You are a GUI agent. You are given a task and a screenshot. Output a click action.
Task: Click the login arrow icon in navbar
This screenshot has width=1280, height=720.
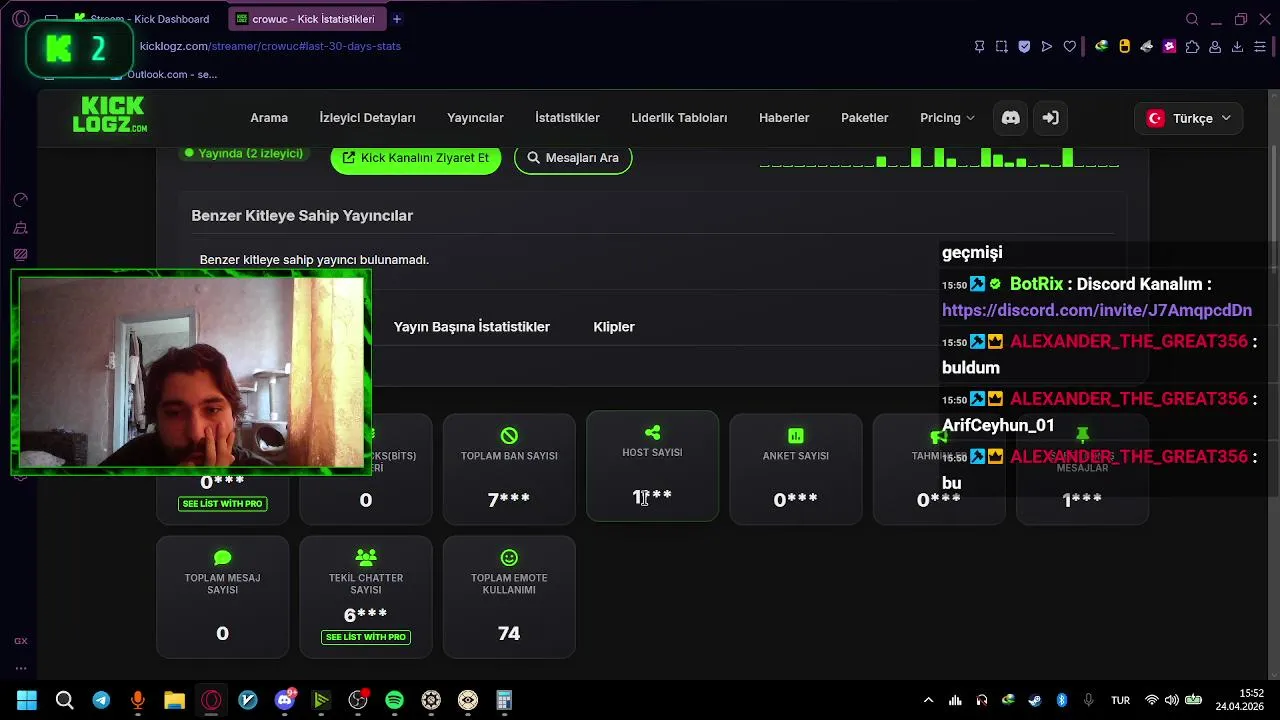1050,118
